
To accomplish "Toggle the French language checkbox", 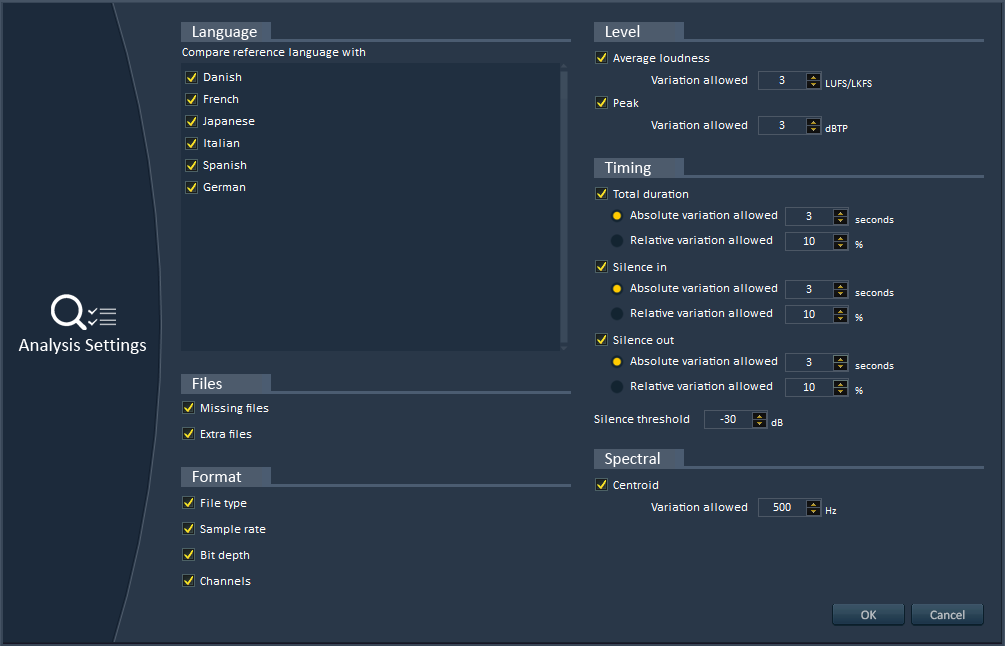I will [x=191, y=99].
